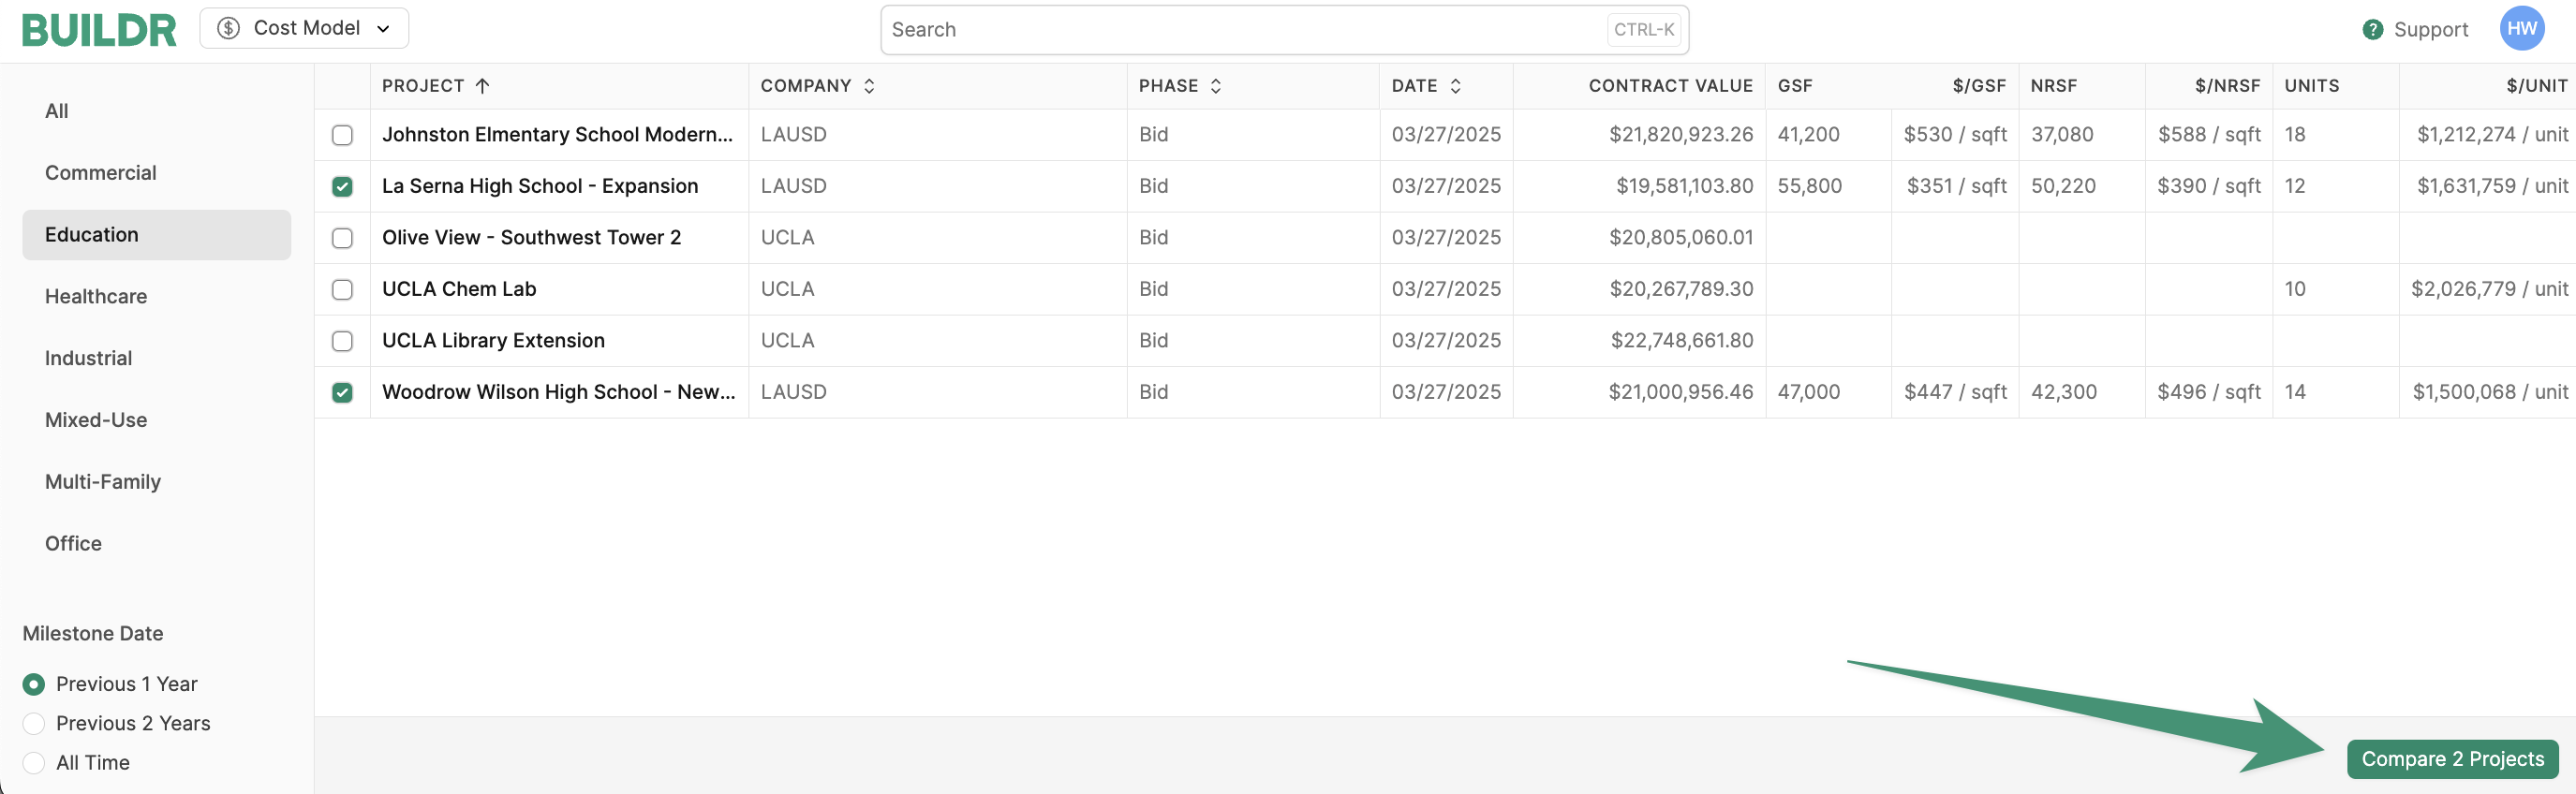The height and width of the screenshot is (794, 2576).
Task: Click the $1,500,068 / unit cell
Action: pos(2490,392)
